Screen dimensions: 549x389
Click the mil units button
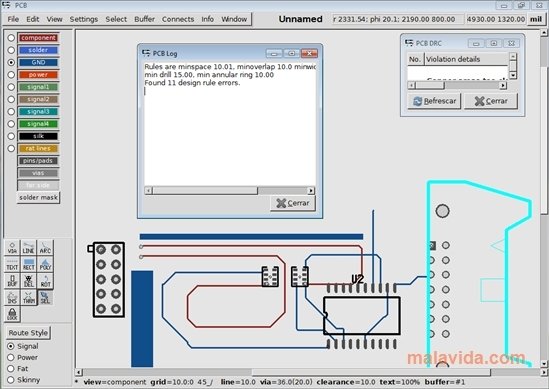click(x=536, y=19)
